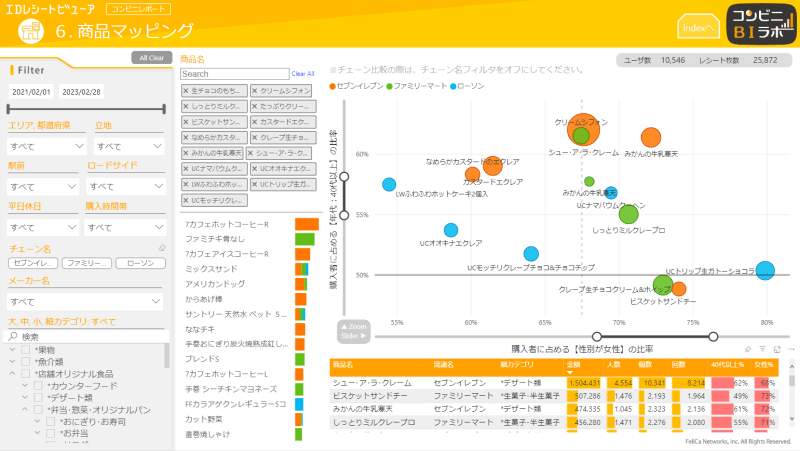This screenshot has height=451, width=800.
Task: Remove the クレープ生チョ product chip
Action: (x=255, y=138)
